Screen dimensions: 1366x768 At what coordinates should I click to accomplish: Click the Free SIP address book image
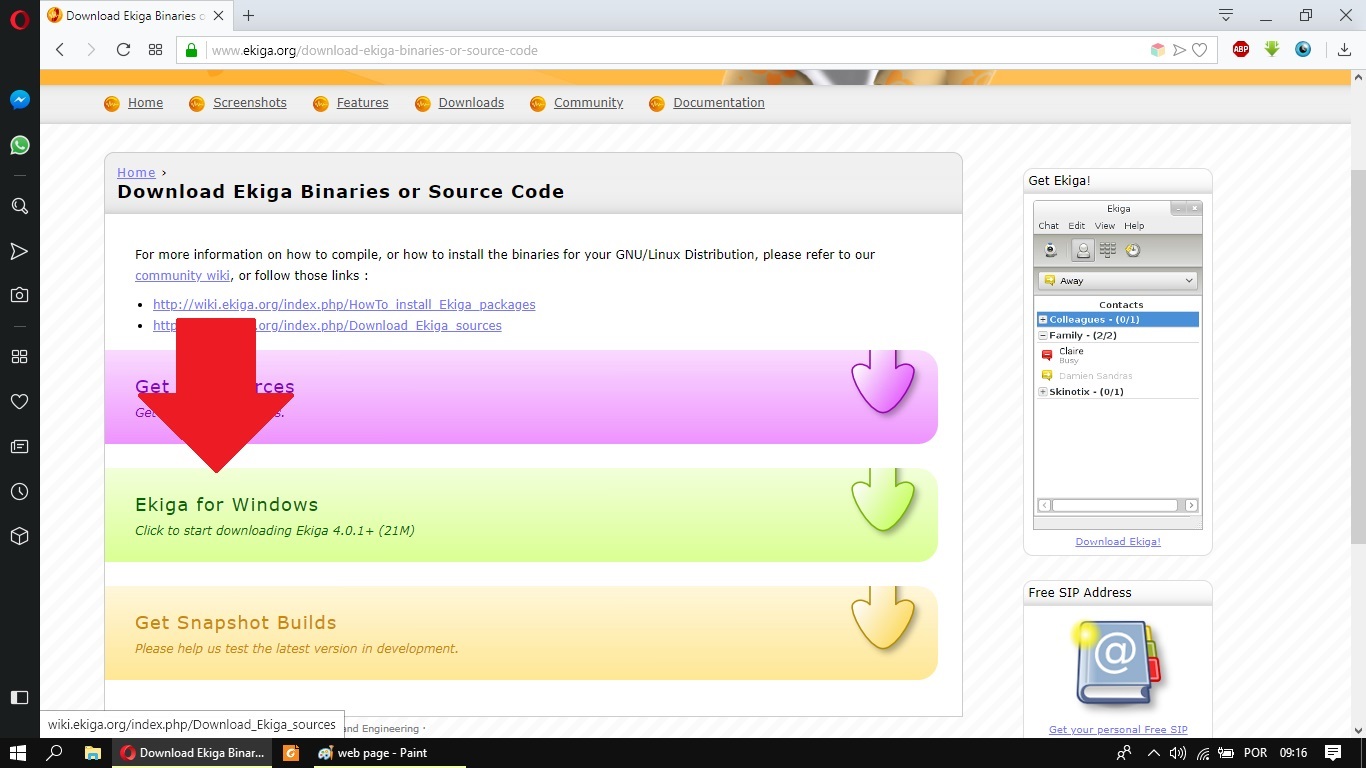tap(1118, 662)
